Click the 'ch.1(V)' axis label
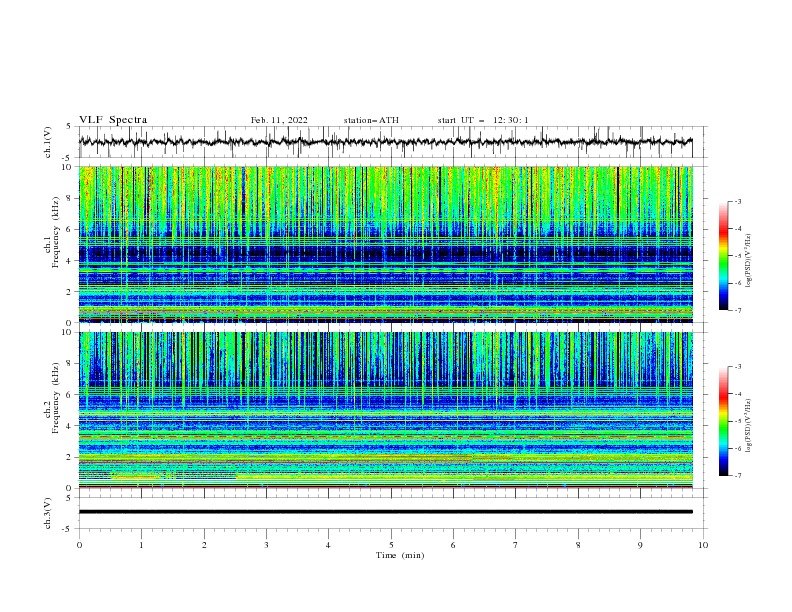 click(48, 142)
